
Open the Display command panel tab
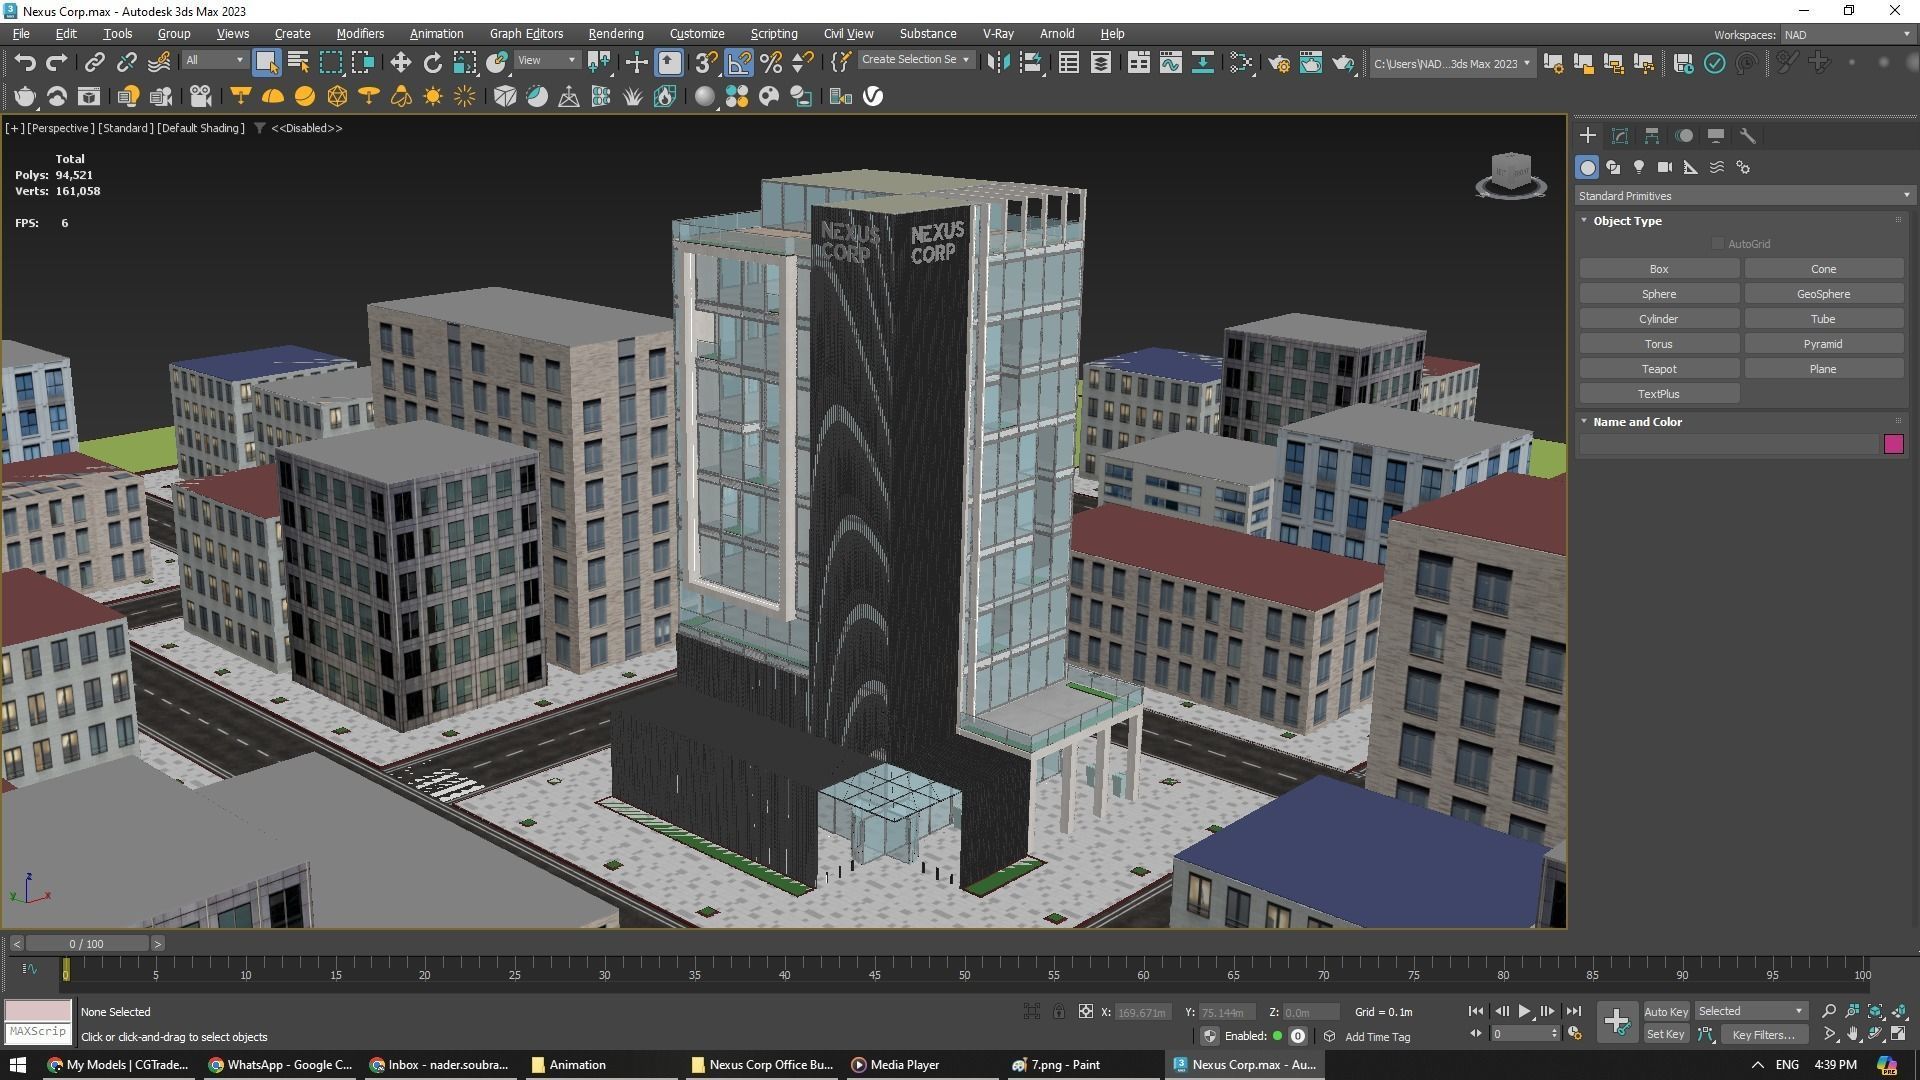tap(1716, 136)
